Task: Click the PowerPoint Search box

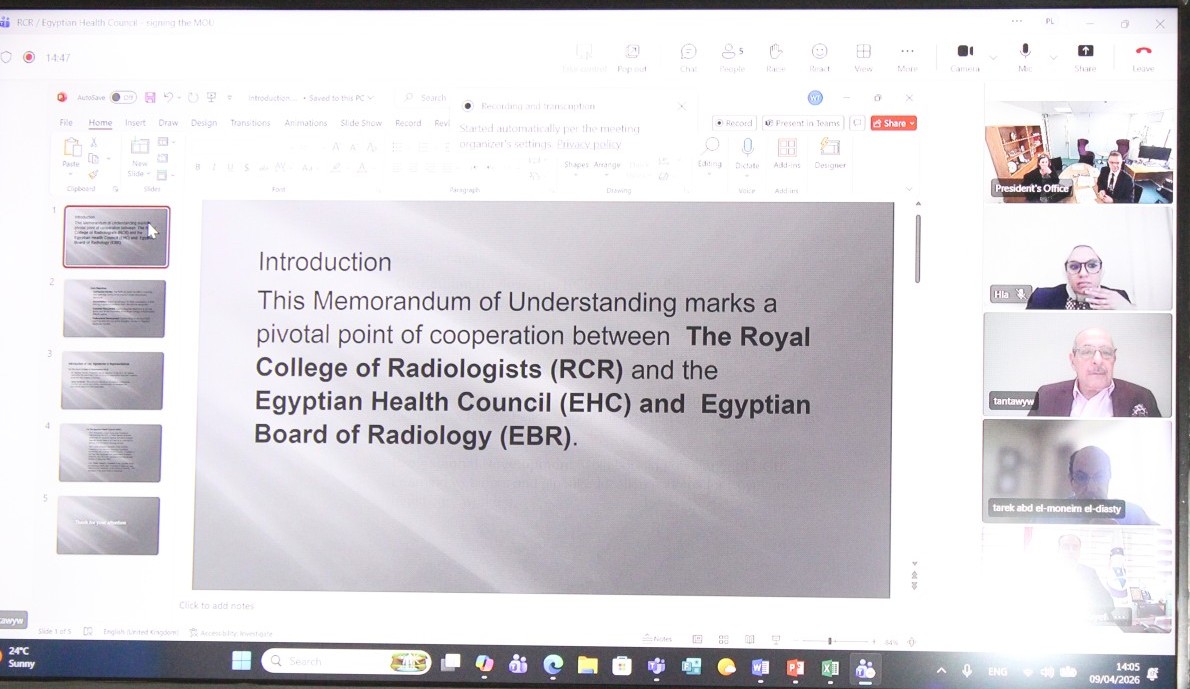Action: [x=427, y=98]
